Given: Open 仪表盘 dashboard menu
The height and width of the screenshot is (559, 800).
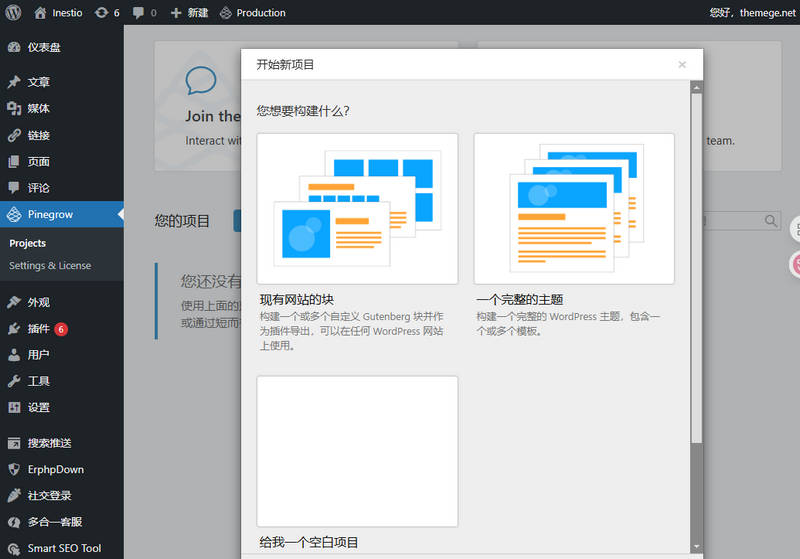Looking at the screenshot, I should 62,47.
